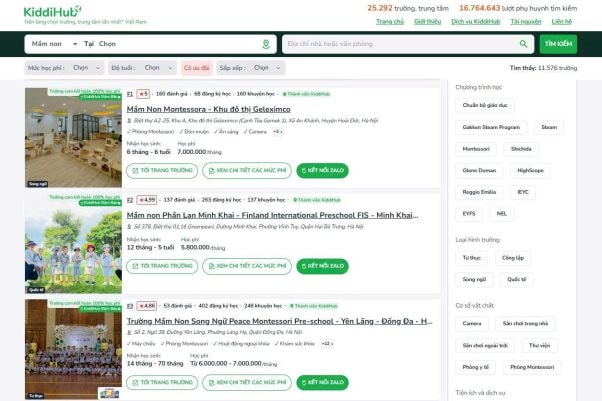Open Liên hệ page
The width and height of the screenshot is (602, 401).
coord(562,22)
